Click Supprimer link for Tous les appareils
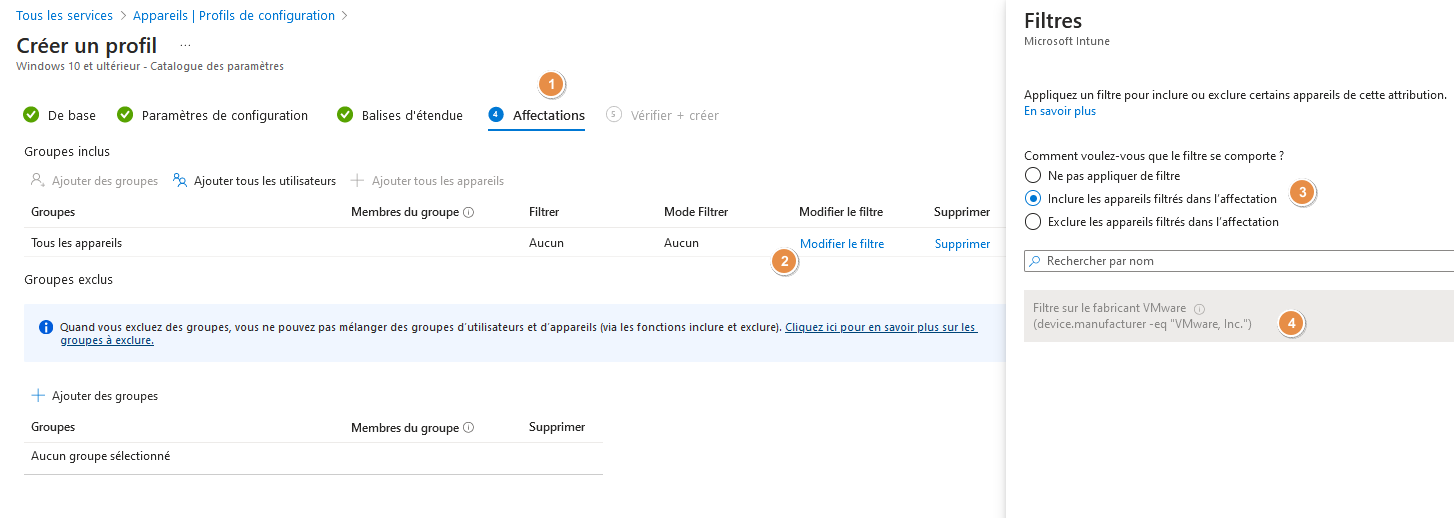Viewport: 1454px width, 518px height. 962,243
